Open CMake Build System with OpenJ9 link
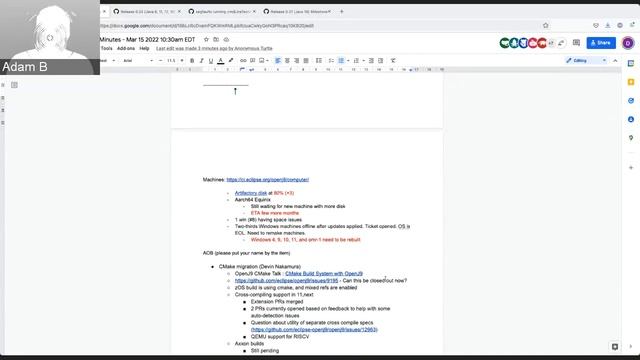The height and width of the screenshot is (360, 640). 324,273
